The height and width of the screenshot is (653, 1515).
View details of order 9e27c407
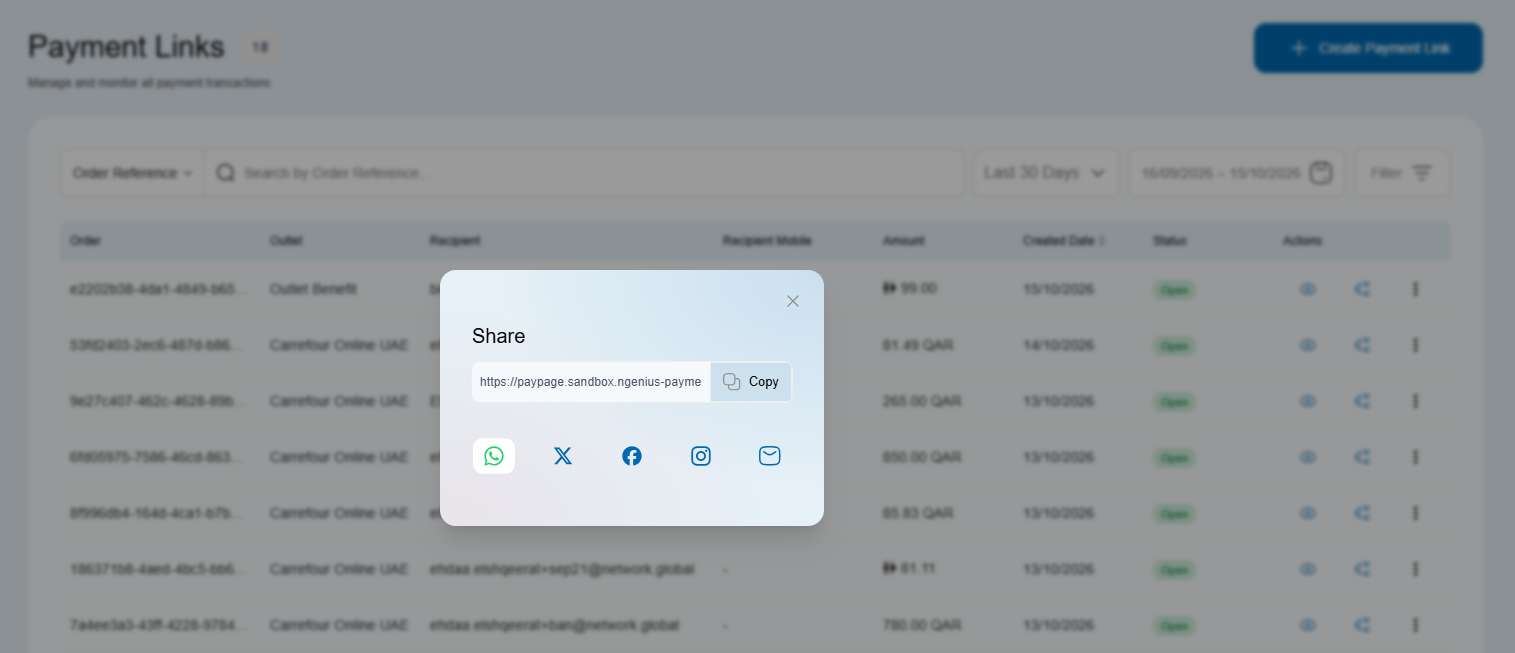tap(1308, 401)
